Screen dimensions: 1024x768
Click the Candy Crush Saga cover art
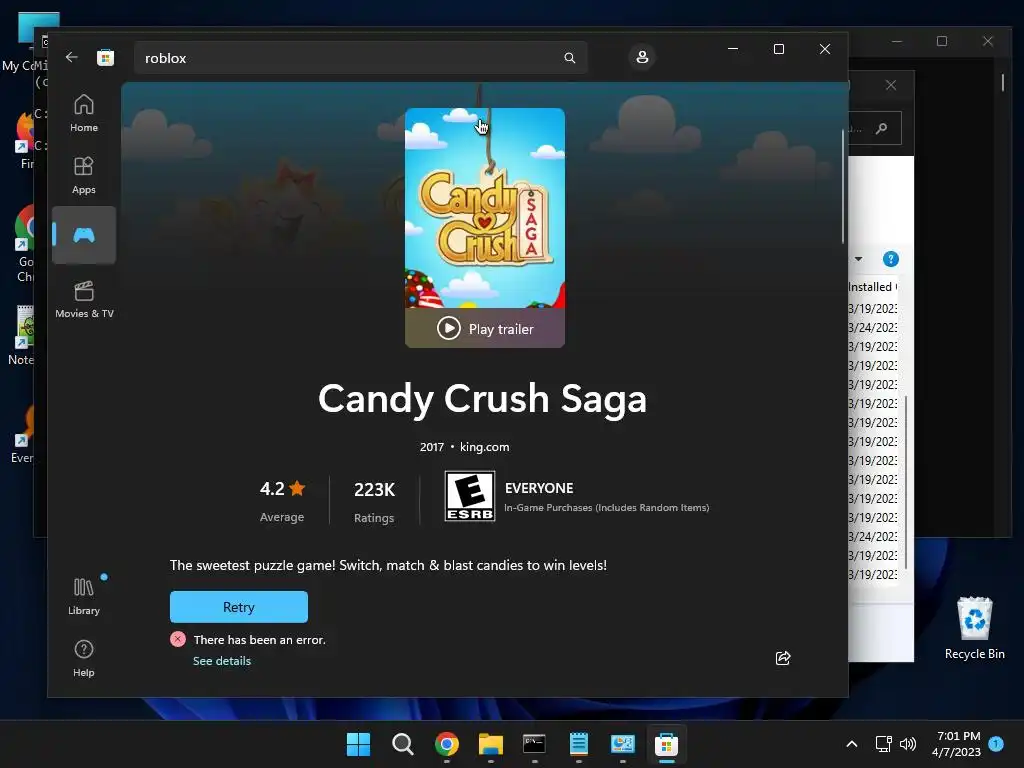(485, 208)
